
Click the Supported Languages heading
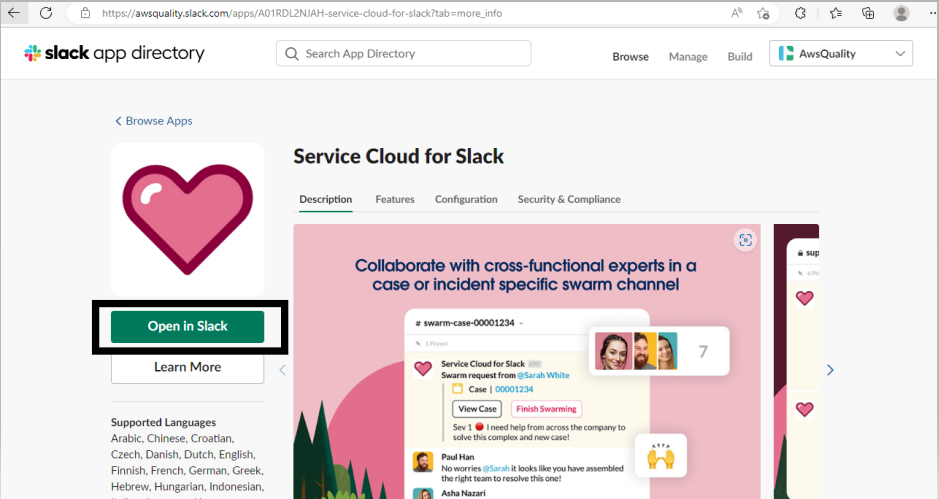[x=163, y=422]
